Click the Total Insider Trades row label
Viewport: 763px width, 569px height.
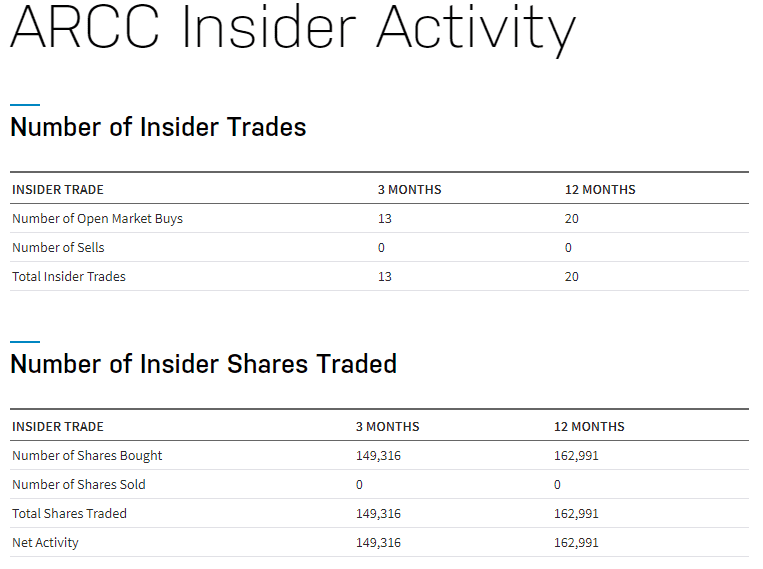[69, 277]
